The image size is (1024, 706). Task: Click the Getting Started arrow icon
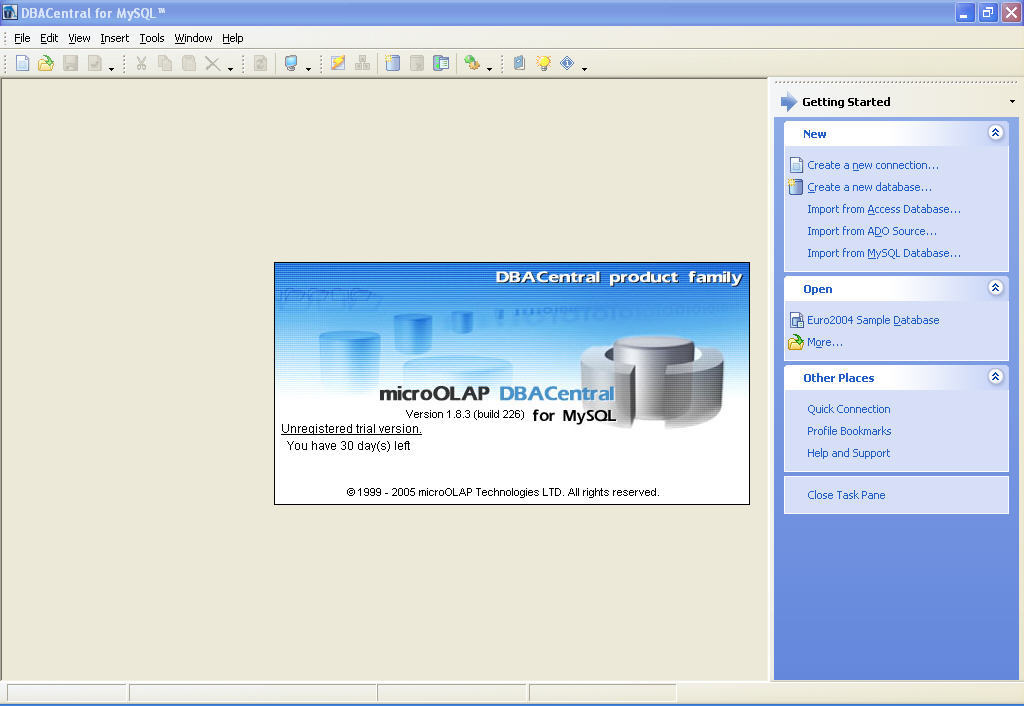pyautogui.click(x=789, y=101)
